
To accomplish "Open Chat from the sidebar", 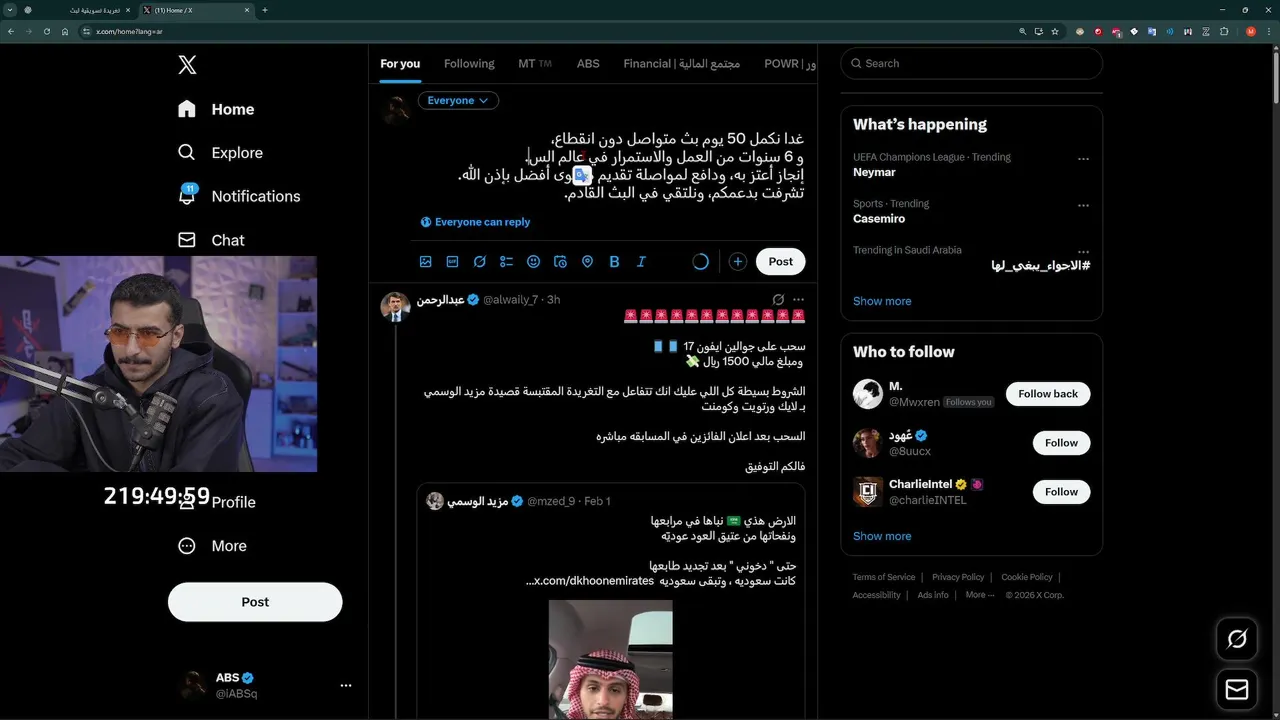I will click(x=211, y=240).
